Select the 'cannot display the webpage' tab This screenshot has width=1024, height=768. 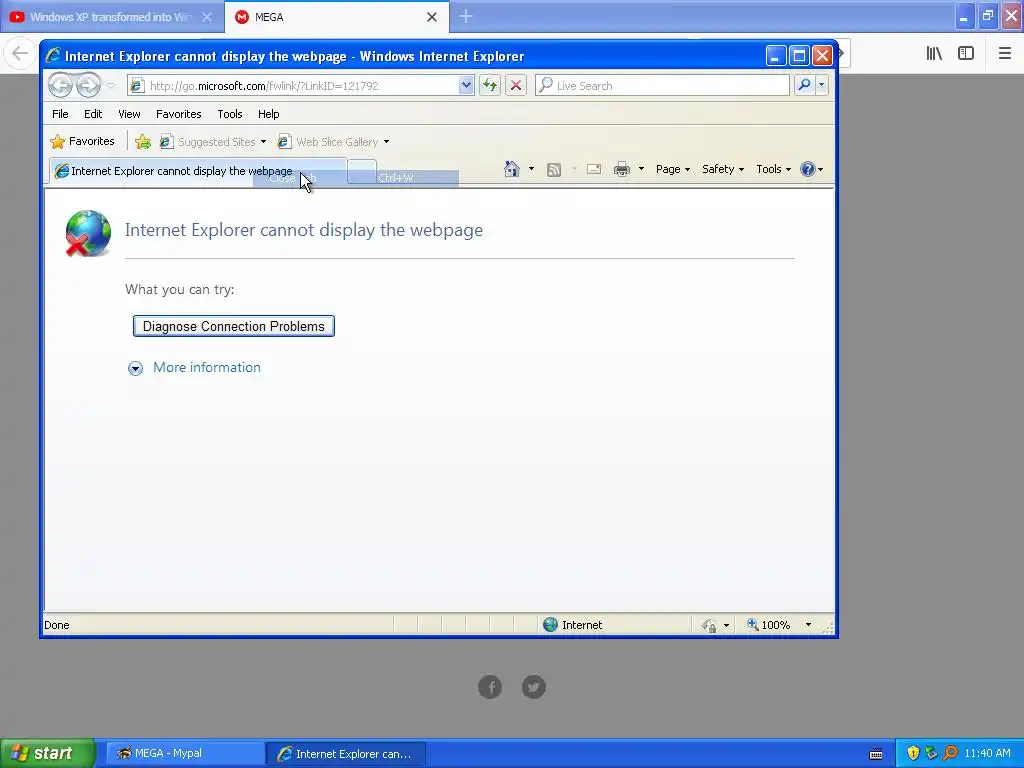pos(197,171)
